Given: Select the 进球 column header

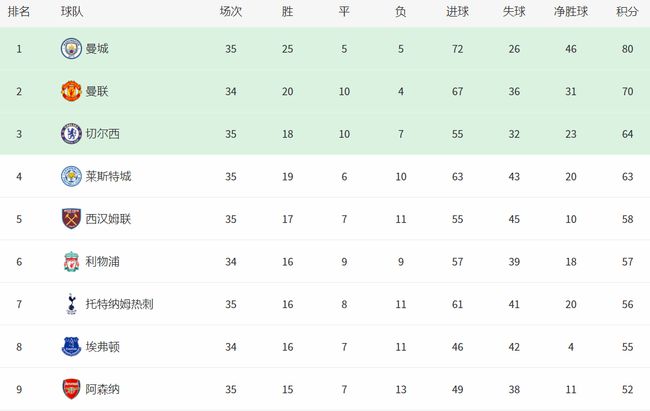Looking at the screenshot, I should click(457, 12).
